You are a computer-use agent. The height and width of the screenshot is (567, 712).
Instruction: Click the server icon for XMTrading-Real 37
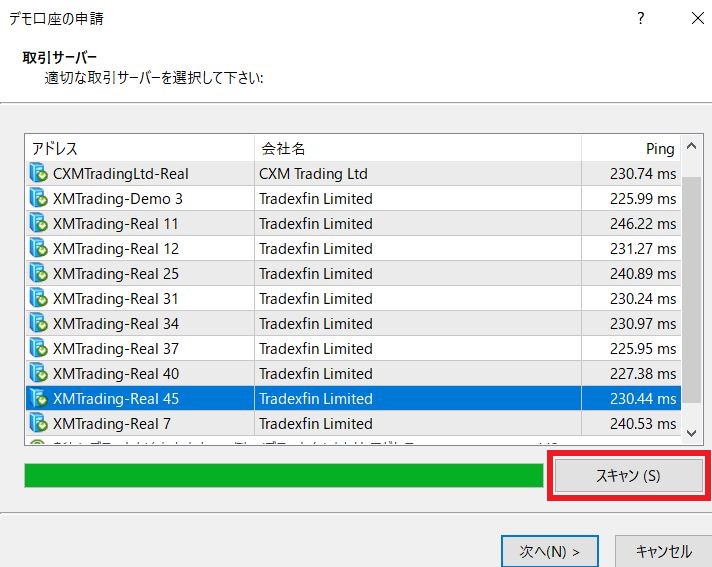pos(39,349)
